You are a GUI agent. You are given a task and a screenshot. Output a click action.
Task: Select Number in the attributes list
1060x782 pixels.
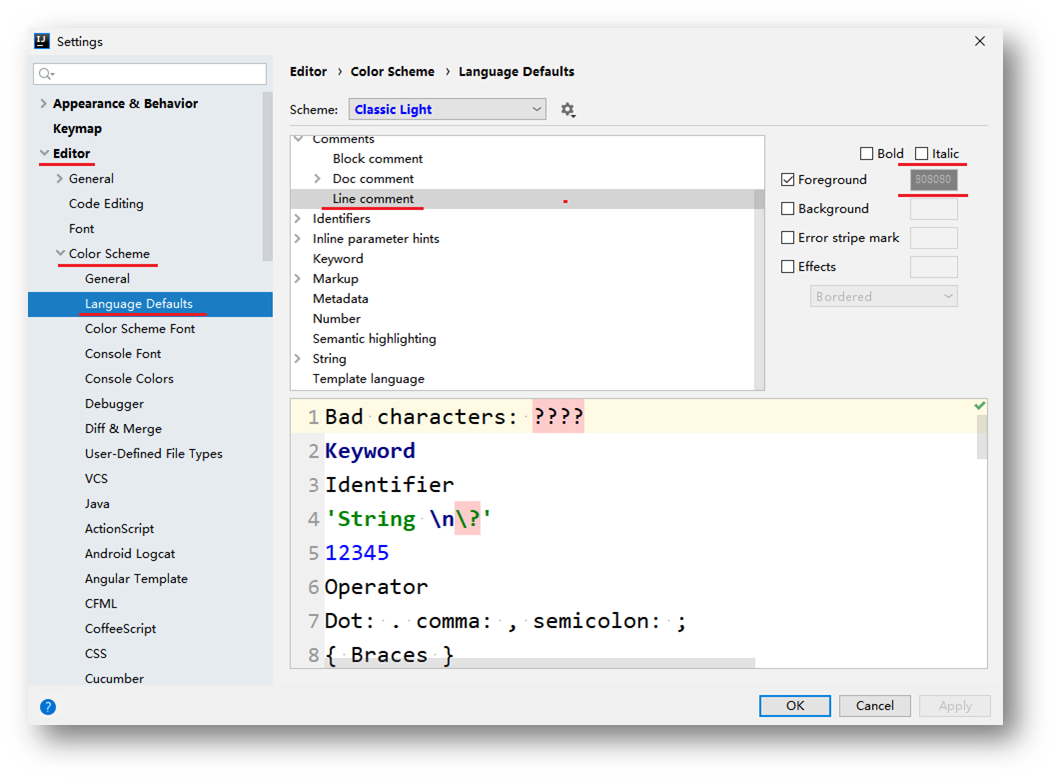[x=337, y=318]
